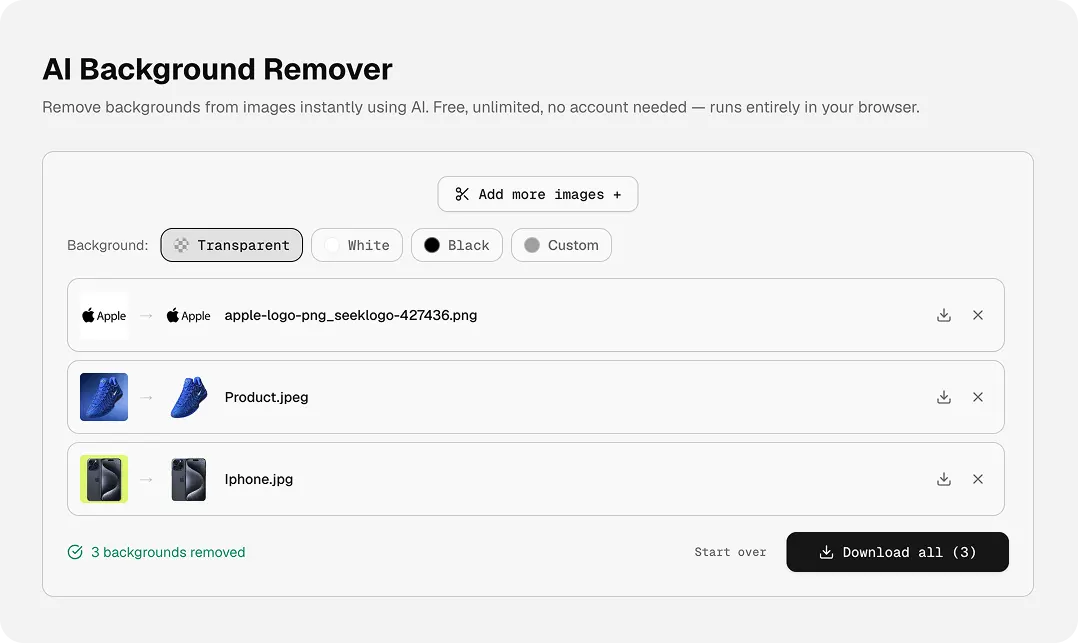
Task: Download the Iphone.jpg result
Action: point(944,479)
